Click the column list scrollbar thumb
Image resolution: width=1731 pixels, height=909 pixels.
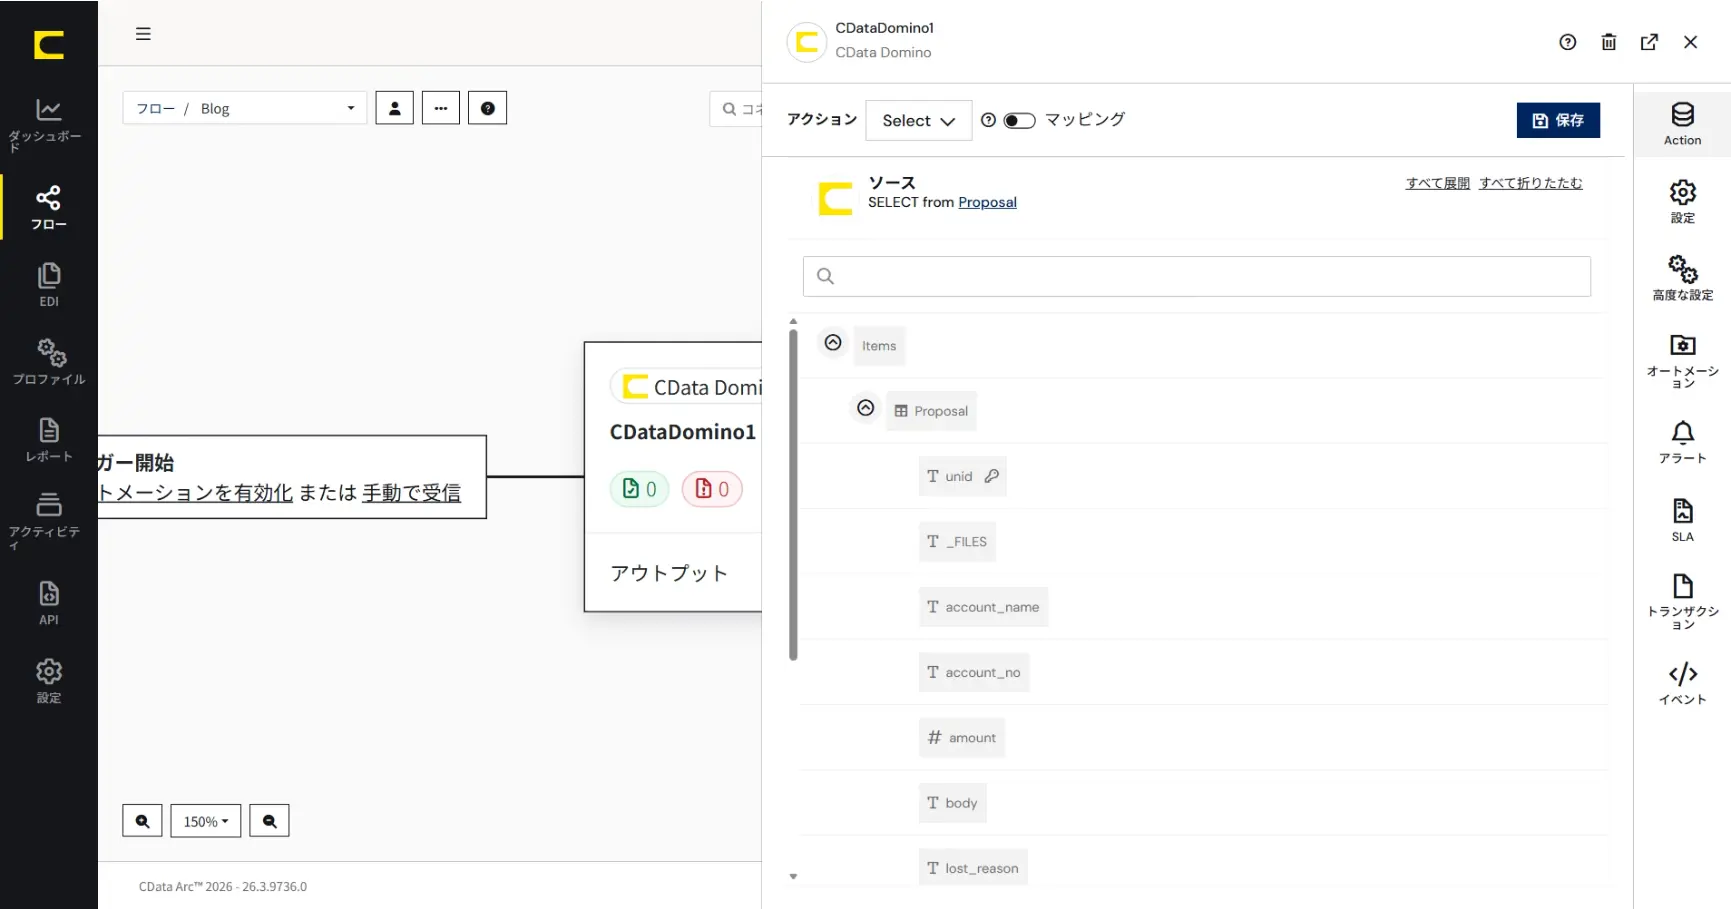pos(793,495)
